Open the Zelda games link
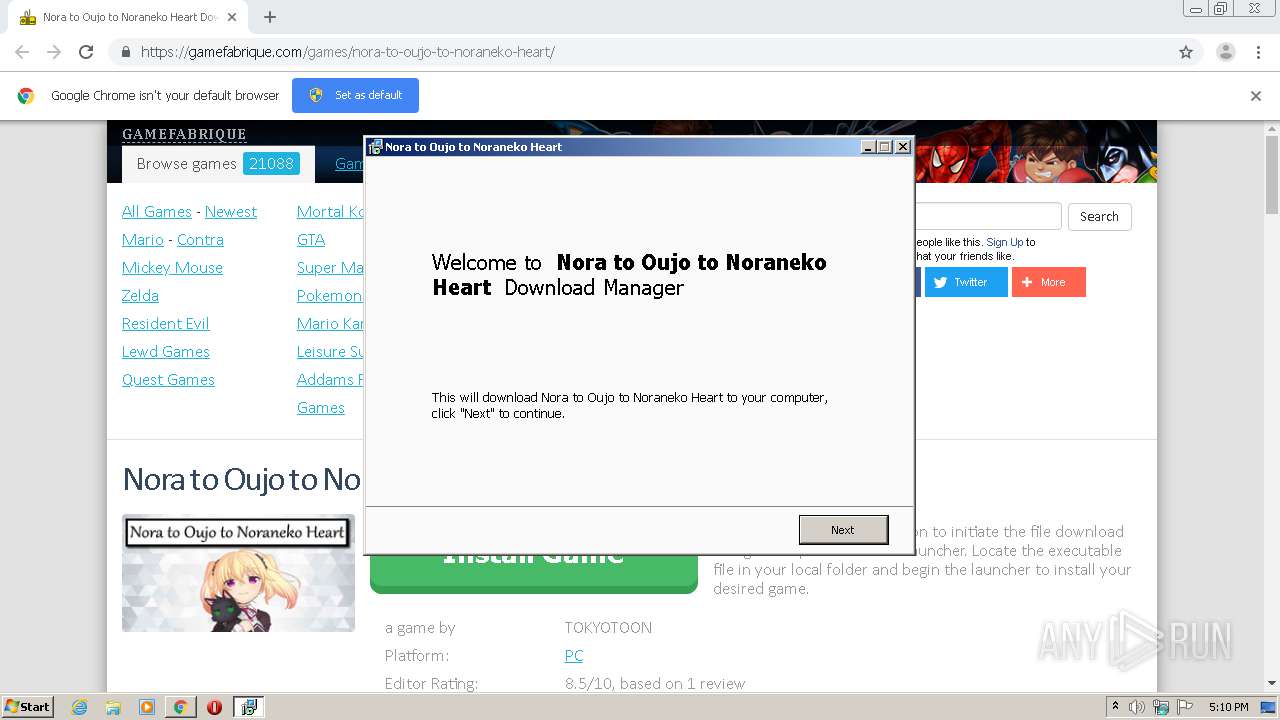The width and height of the screenshot is (1280, 720). [140, 296]
